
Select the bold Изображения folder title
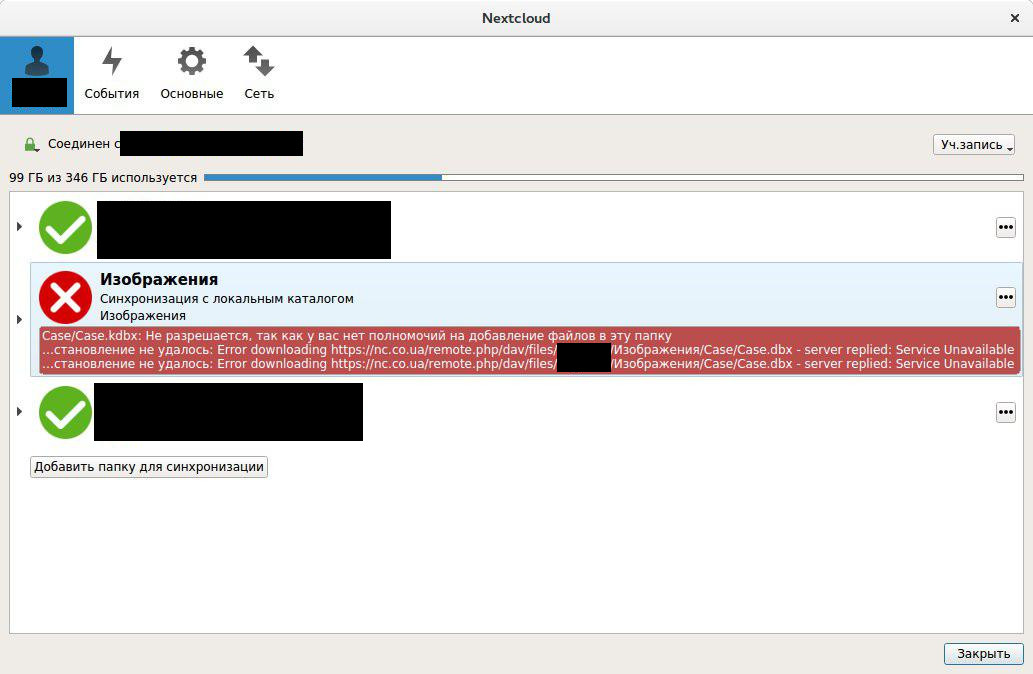click(159, 279)
